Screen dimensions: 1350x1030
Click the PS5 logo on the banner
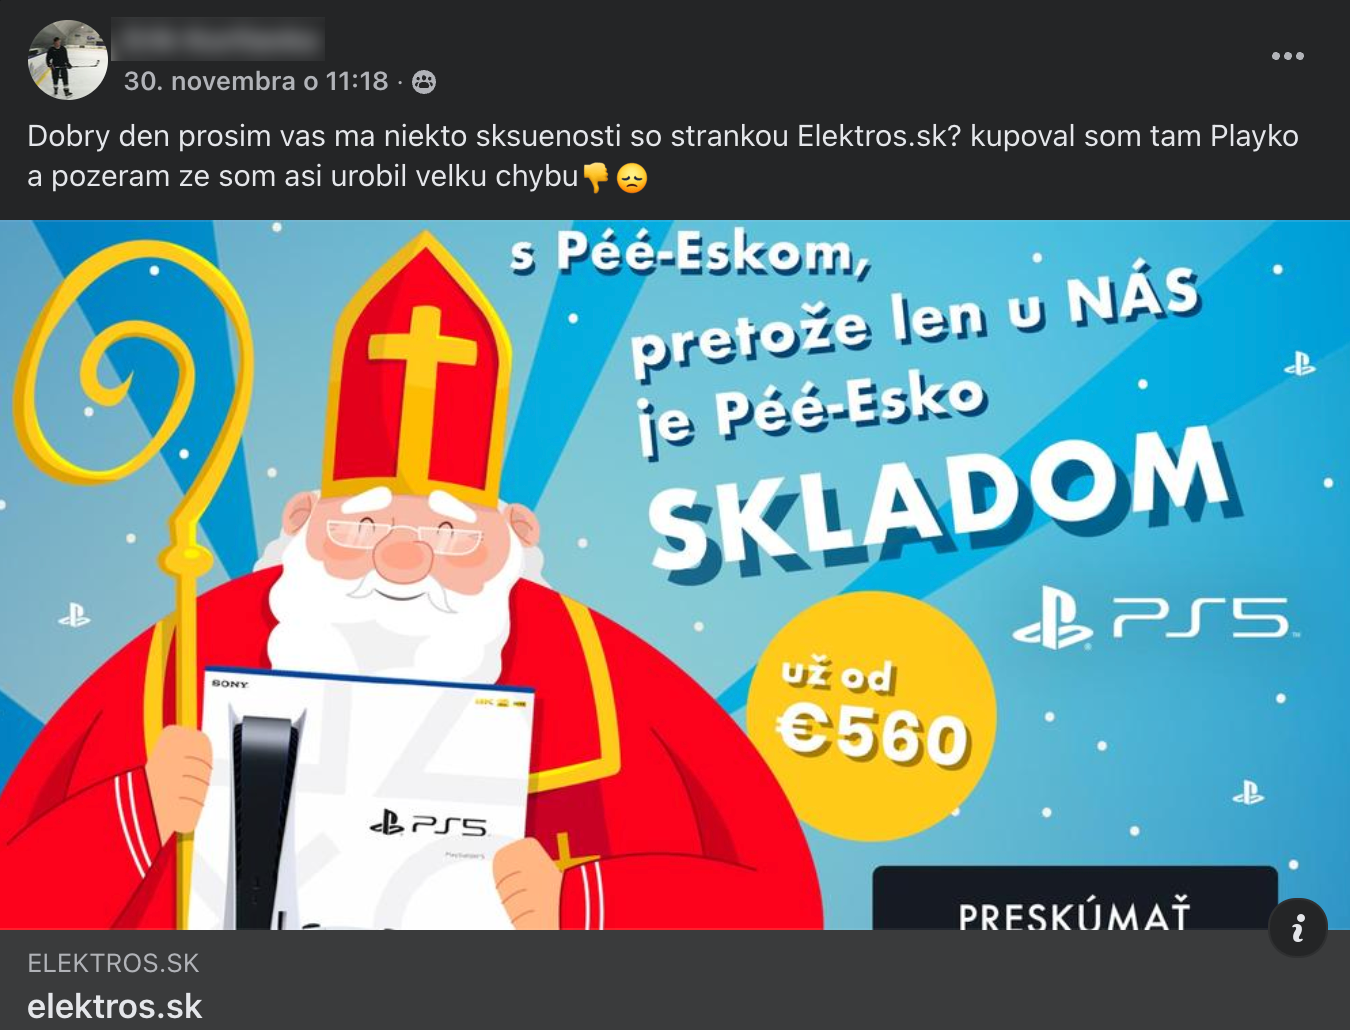tap(1155, 618)
